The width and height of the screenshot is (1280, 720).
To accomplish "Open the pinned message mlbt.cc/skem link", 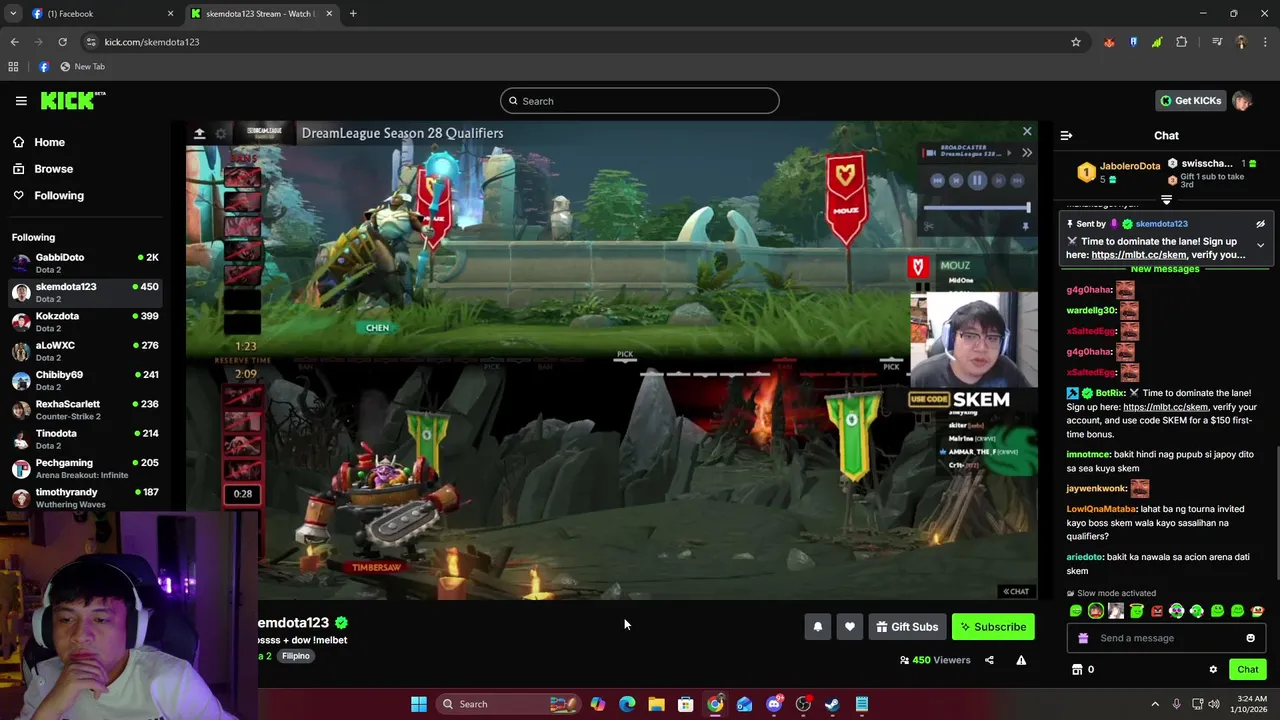I will [1139, 255].
